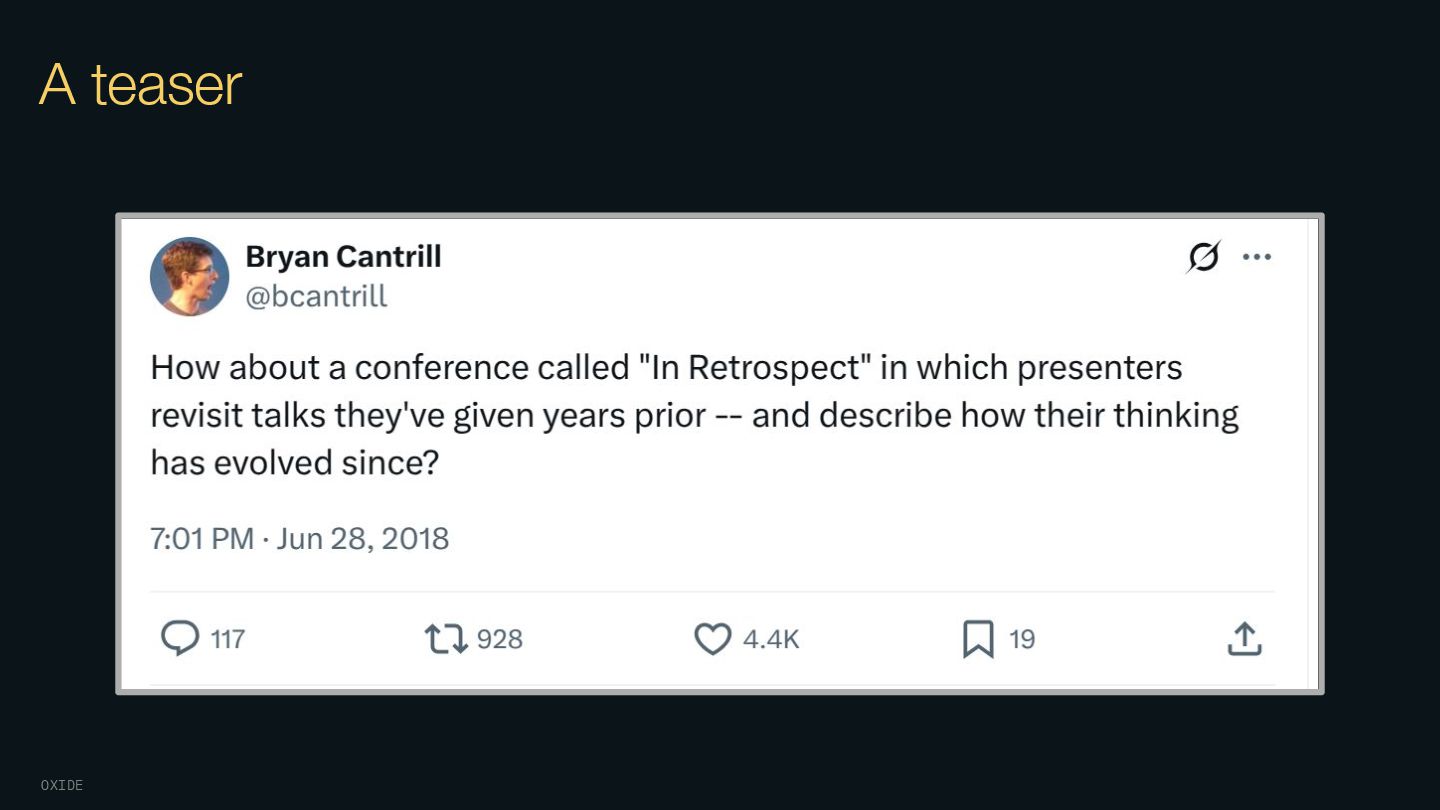Screen dimensions: 1440x810
Task: Open the Bryan Cantrill display name link
Action: pyautogui.click(x=343, y=257)
